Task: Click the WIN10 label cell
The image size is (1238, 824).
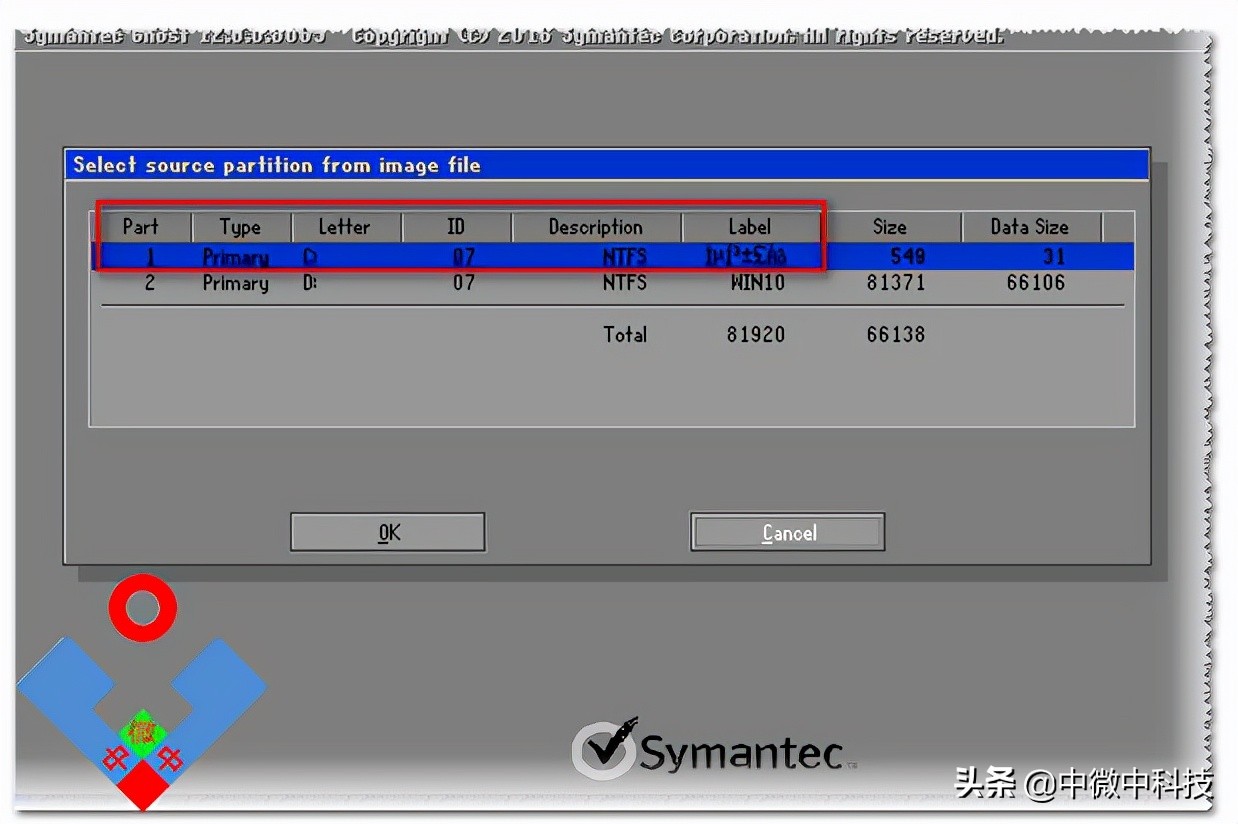Action: click(x=757, y=283)
